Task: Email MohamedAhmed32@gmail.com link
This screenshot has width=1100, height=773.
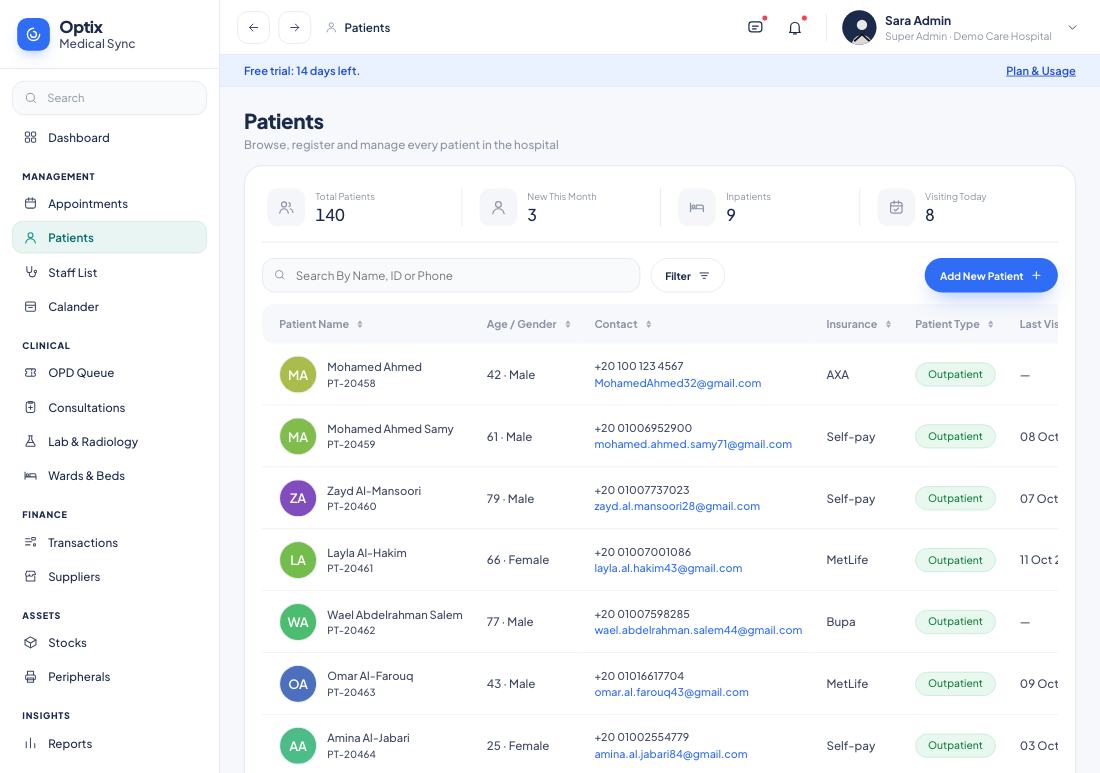Action: [678, 383]
